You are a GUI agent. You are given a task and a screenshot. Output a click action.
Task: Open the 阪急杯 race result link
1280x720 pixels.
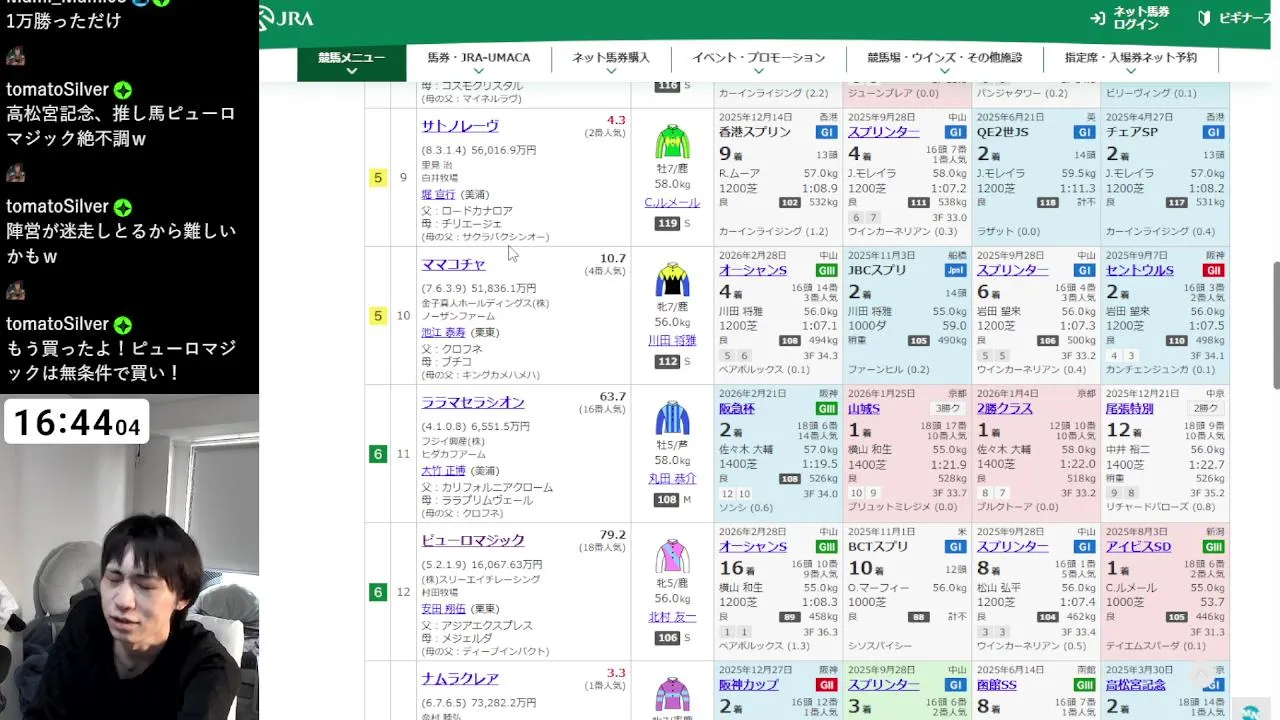tap(737, 409)
